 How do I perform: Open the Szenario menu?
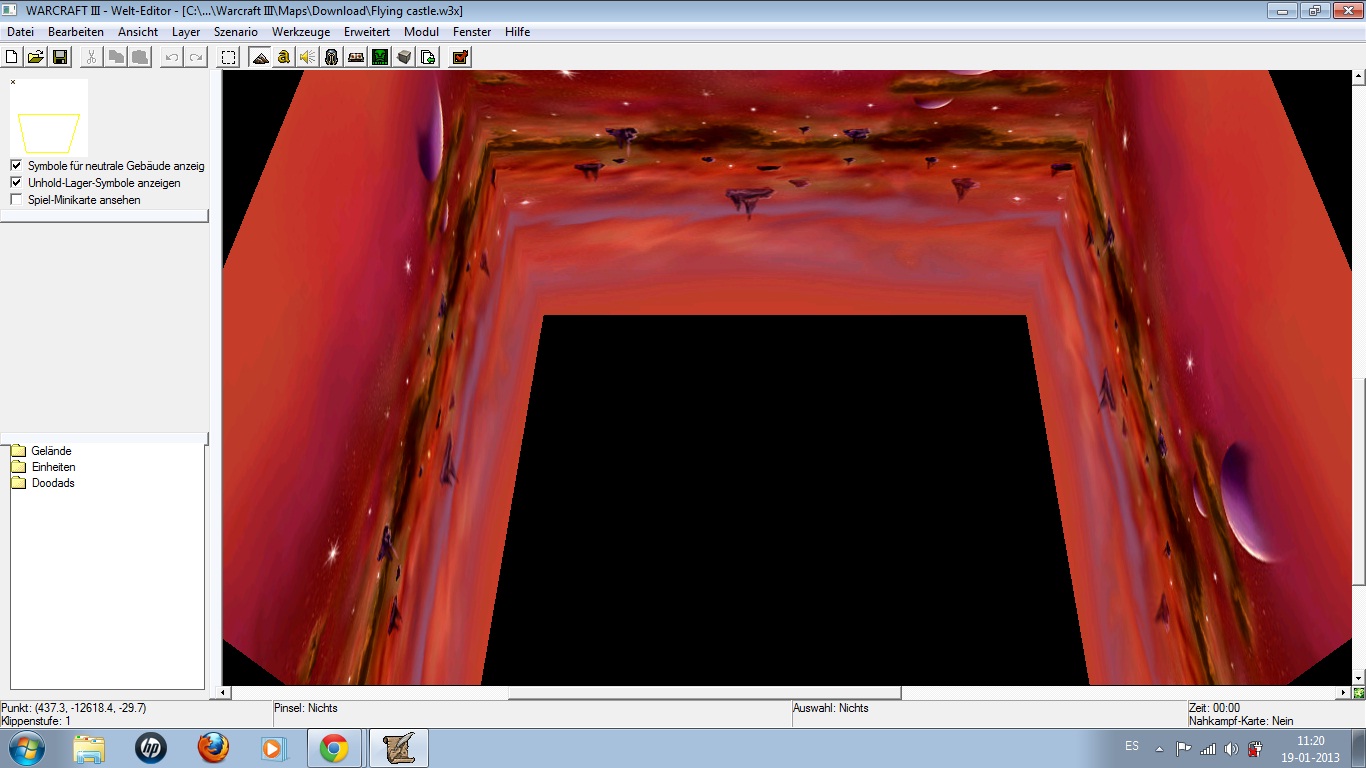point(236,32)
